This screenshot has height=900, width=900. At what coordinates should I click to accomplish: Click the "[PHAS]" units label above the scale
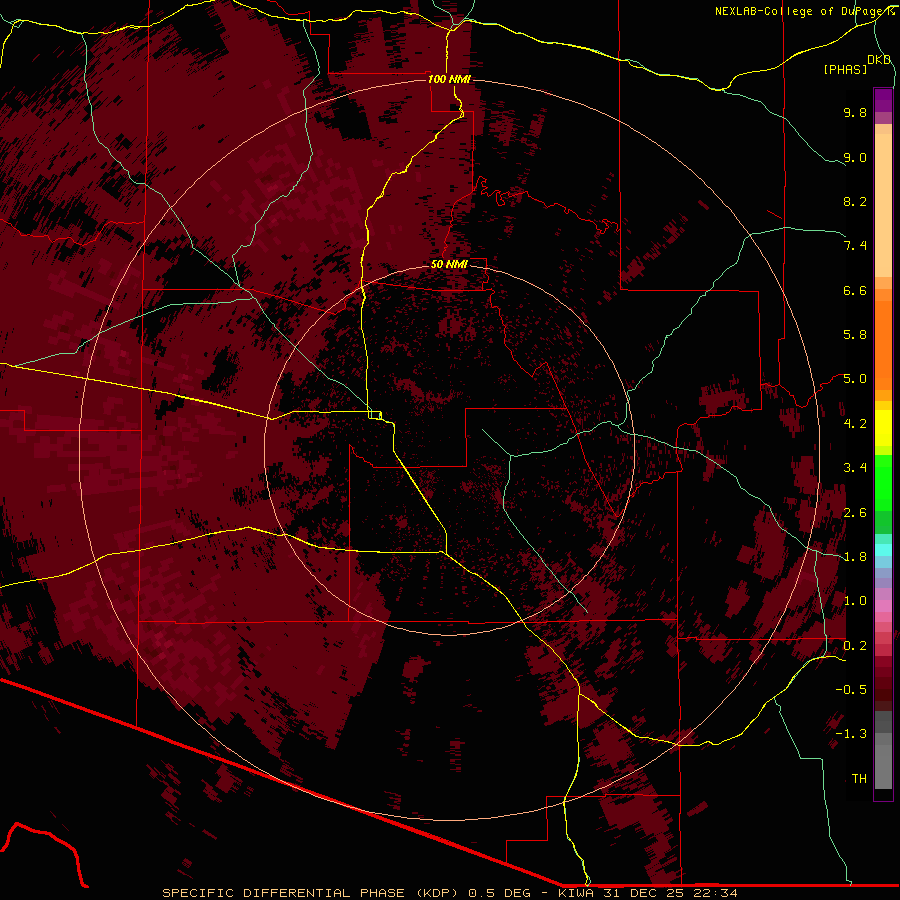pos(845,69)
